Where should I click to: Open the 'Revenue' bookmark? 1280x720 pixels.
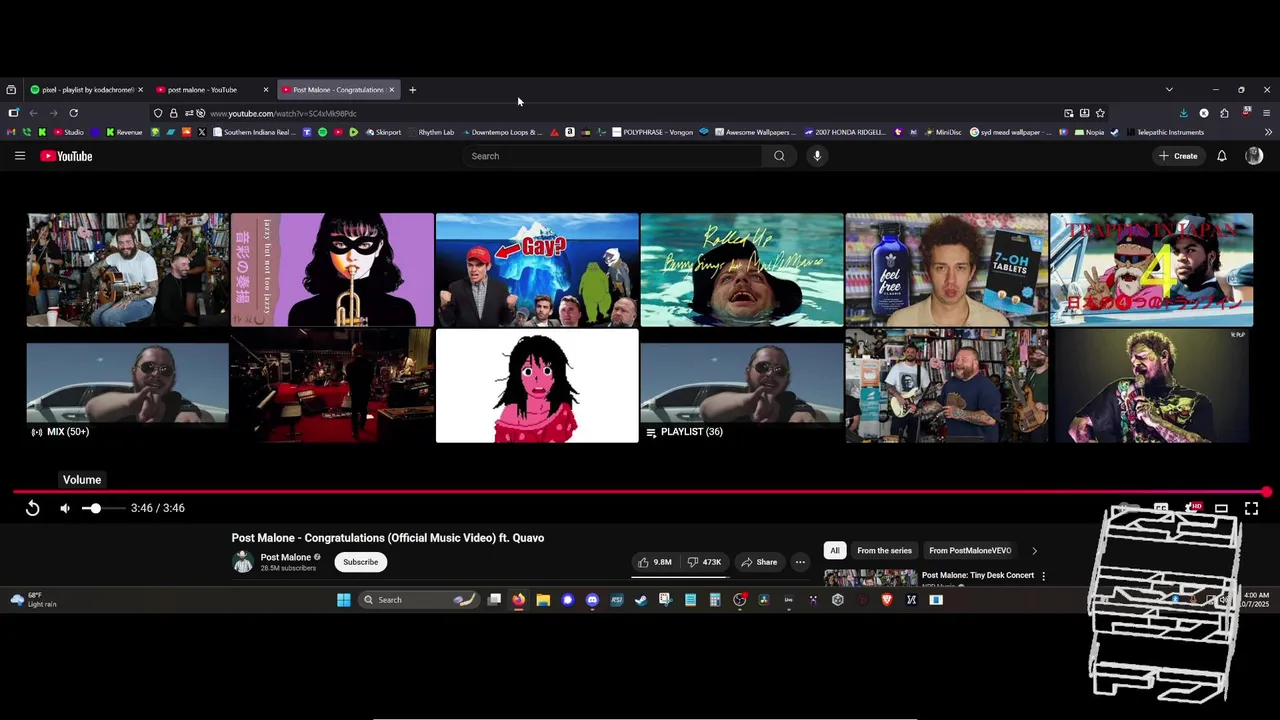point(123,132)
